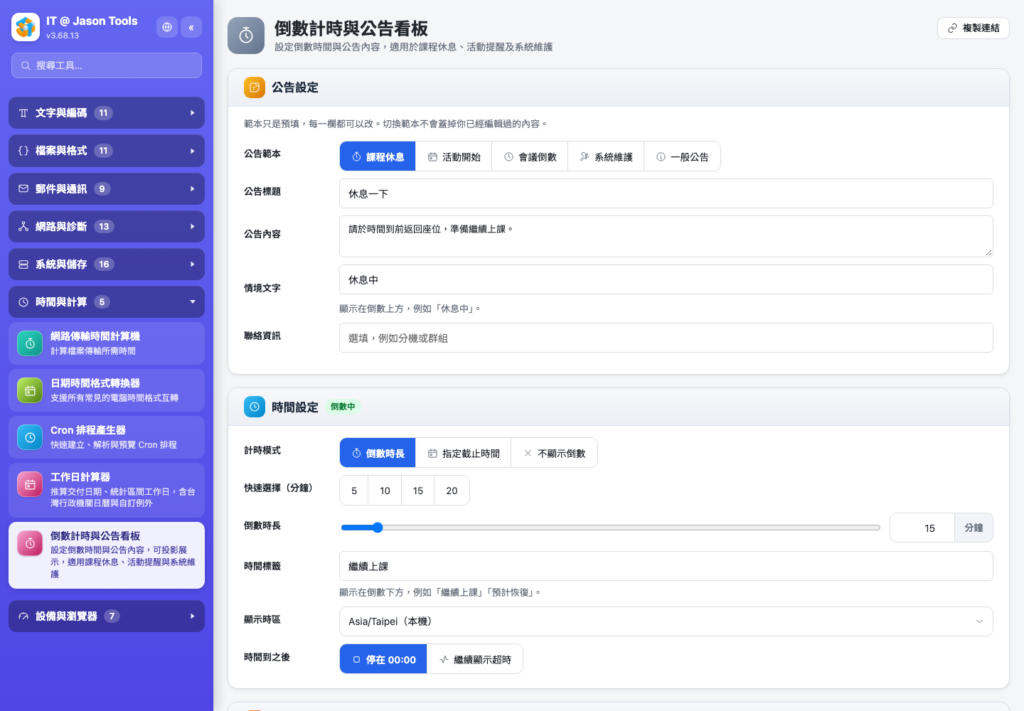Open the 日期時間格式轉換器 tool
1024x711 pixels.
106,390
